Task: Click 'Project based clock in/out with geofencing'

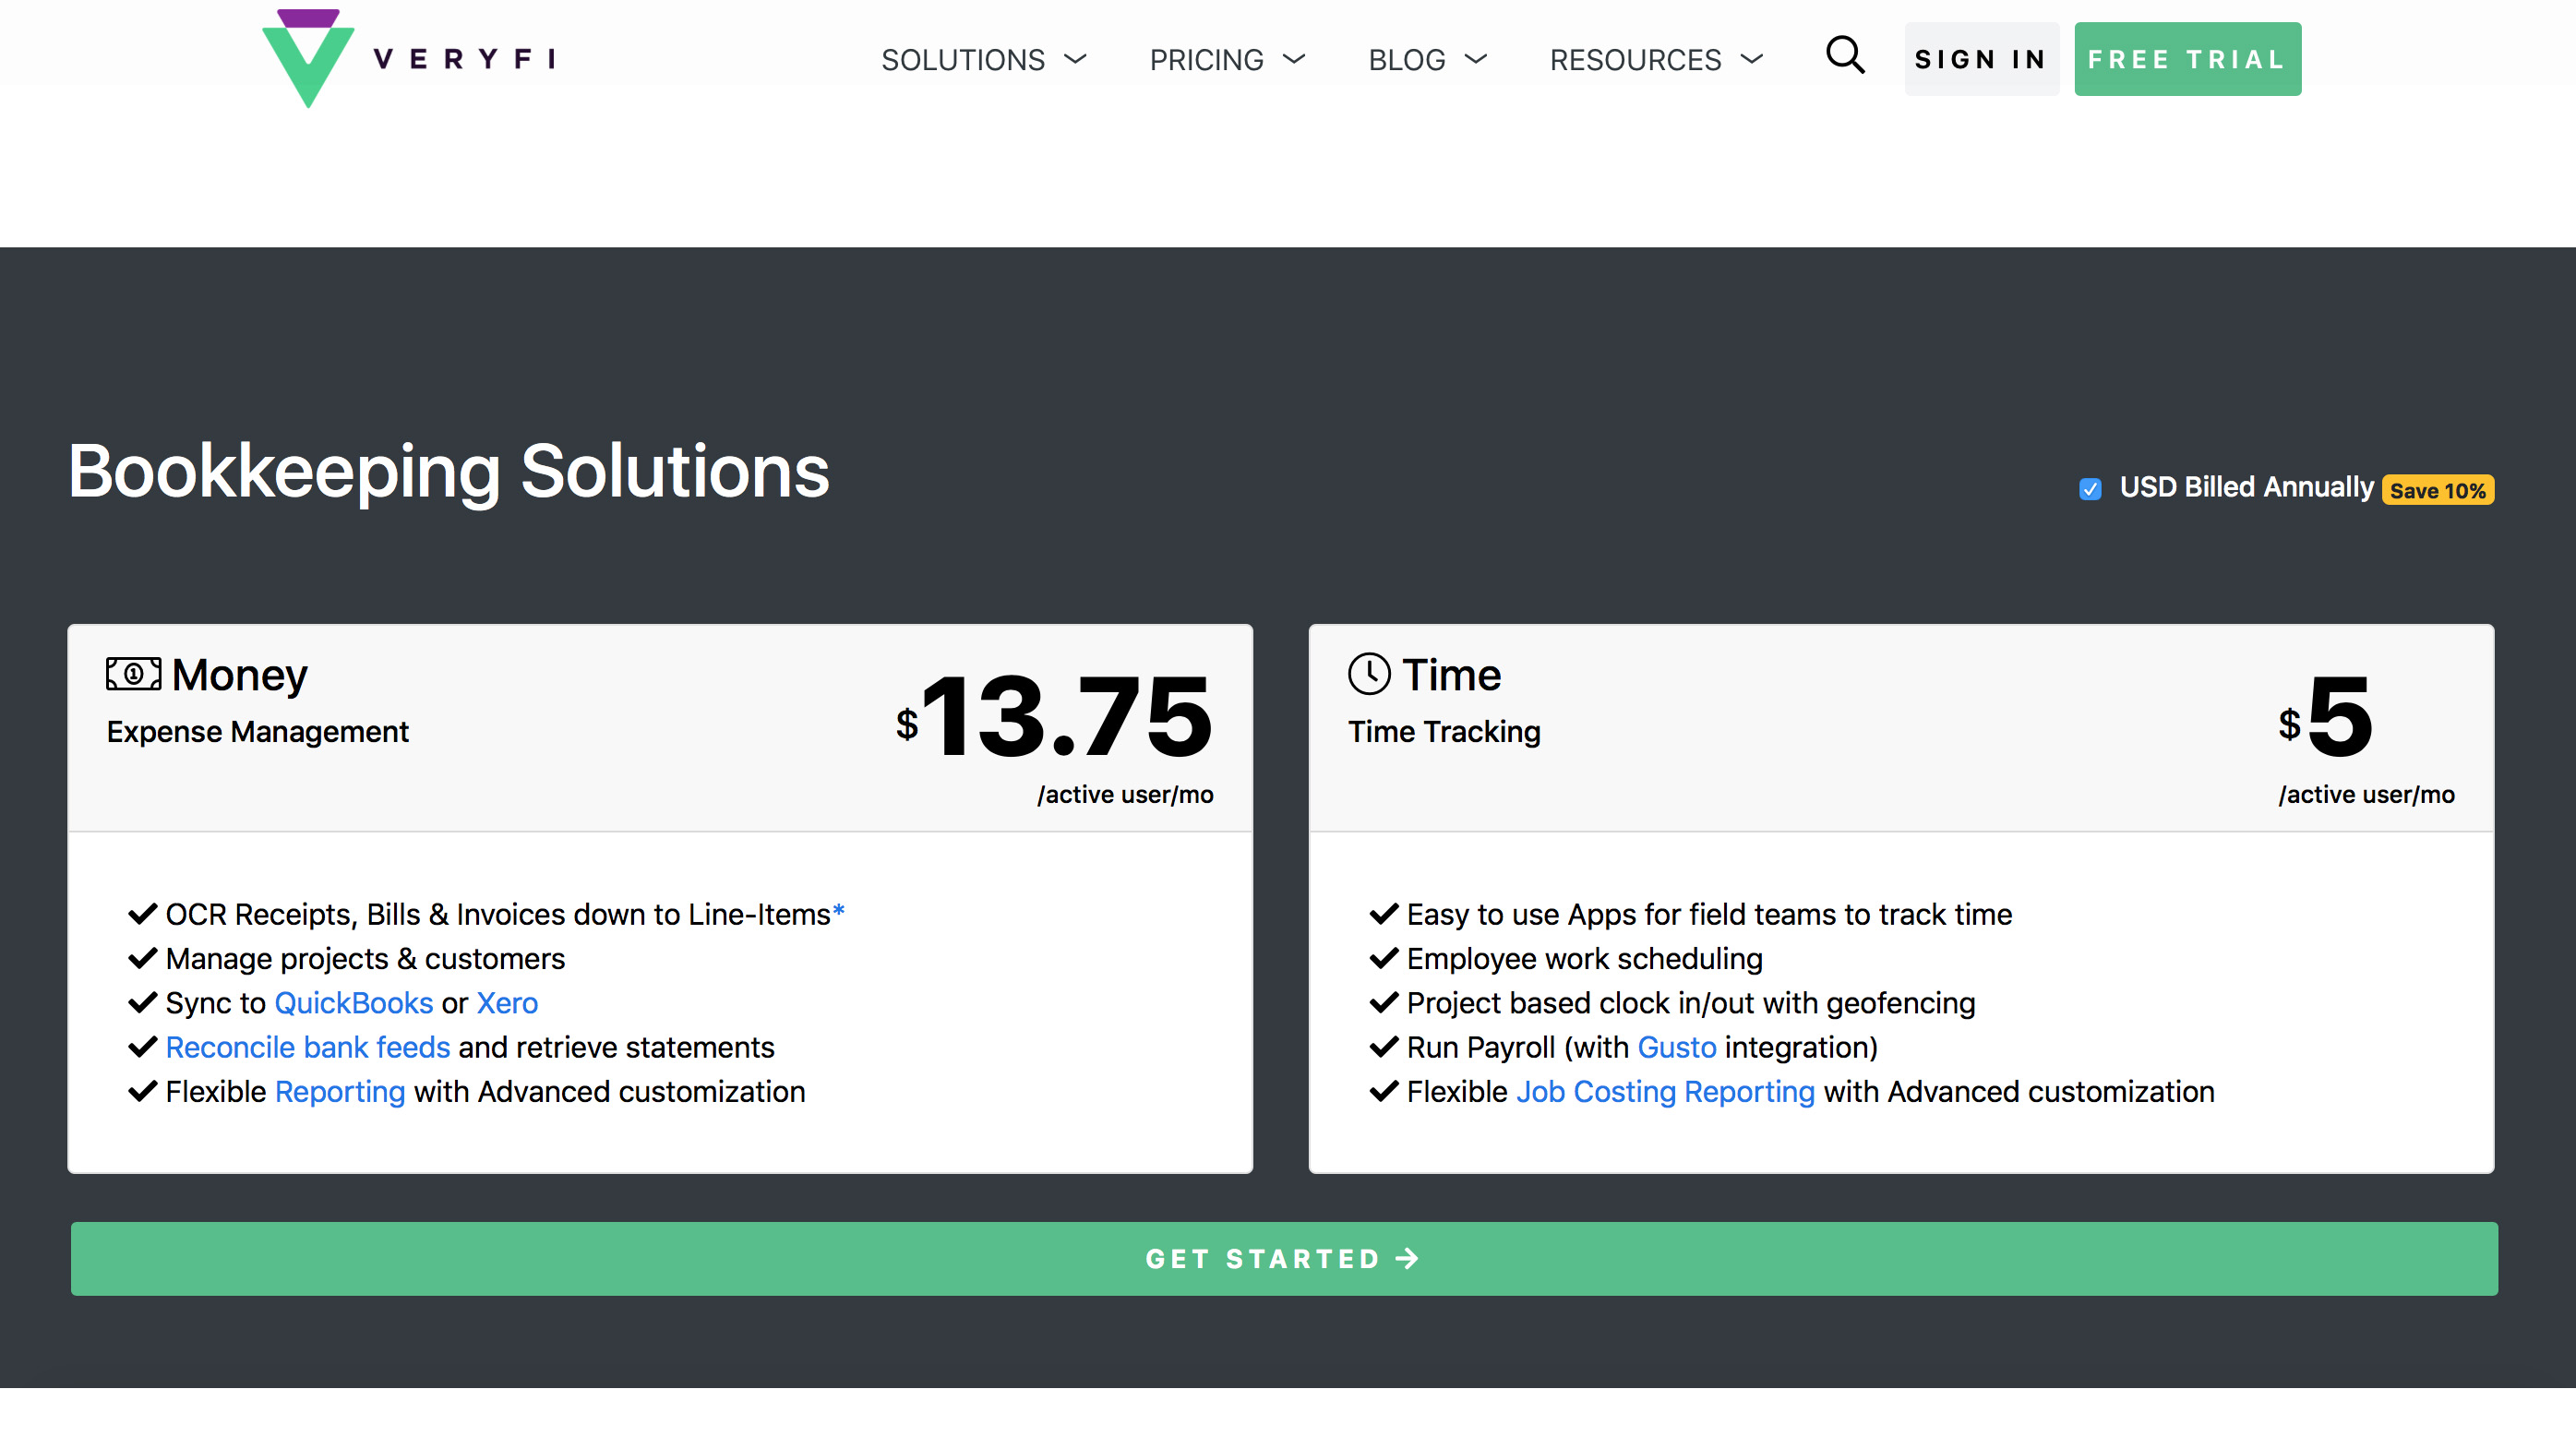Action: click(1691, 1003)
